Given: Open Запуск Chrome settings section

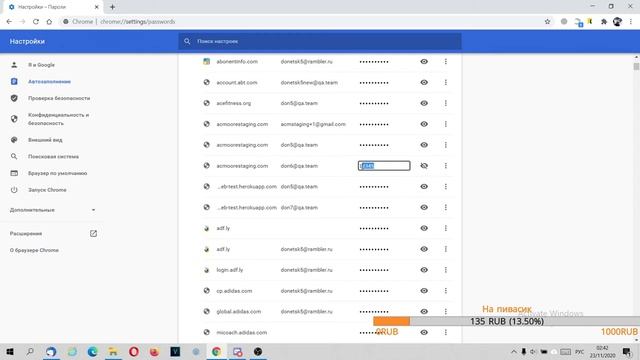Looking at the screenshot, I should (47, 190).
